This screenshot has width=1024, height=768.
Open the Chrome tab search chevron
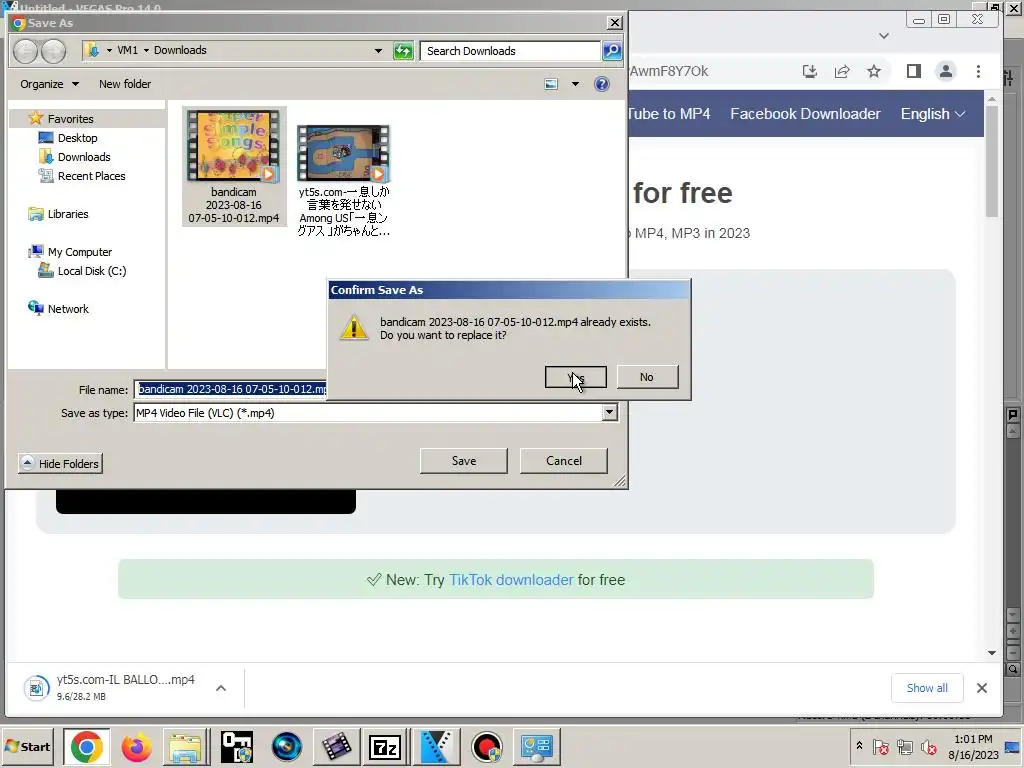[884, 36]
